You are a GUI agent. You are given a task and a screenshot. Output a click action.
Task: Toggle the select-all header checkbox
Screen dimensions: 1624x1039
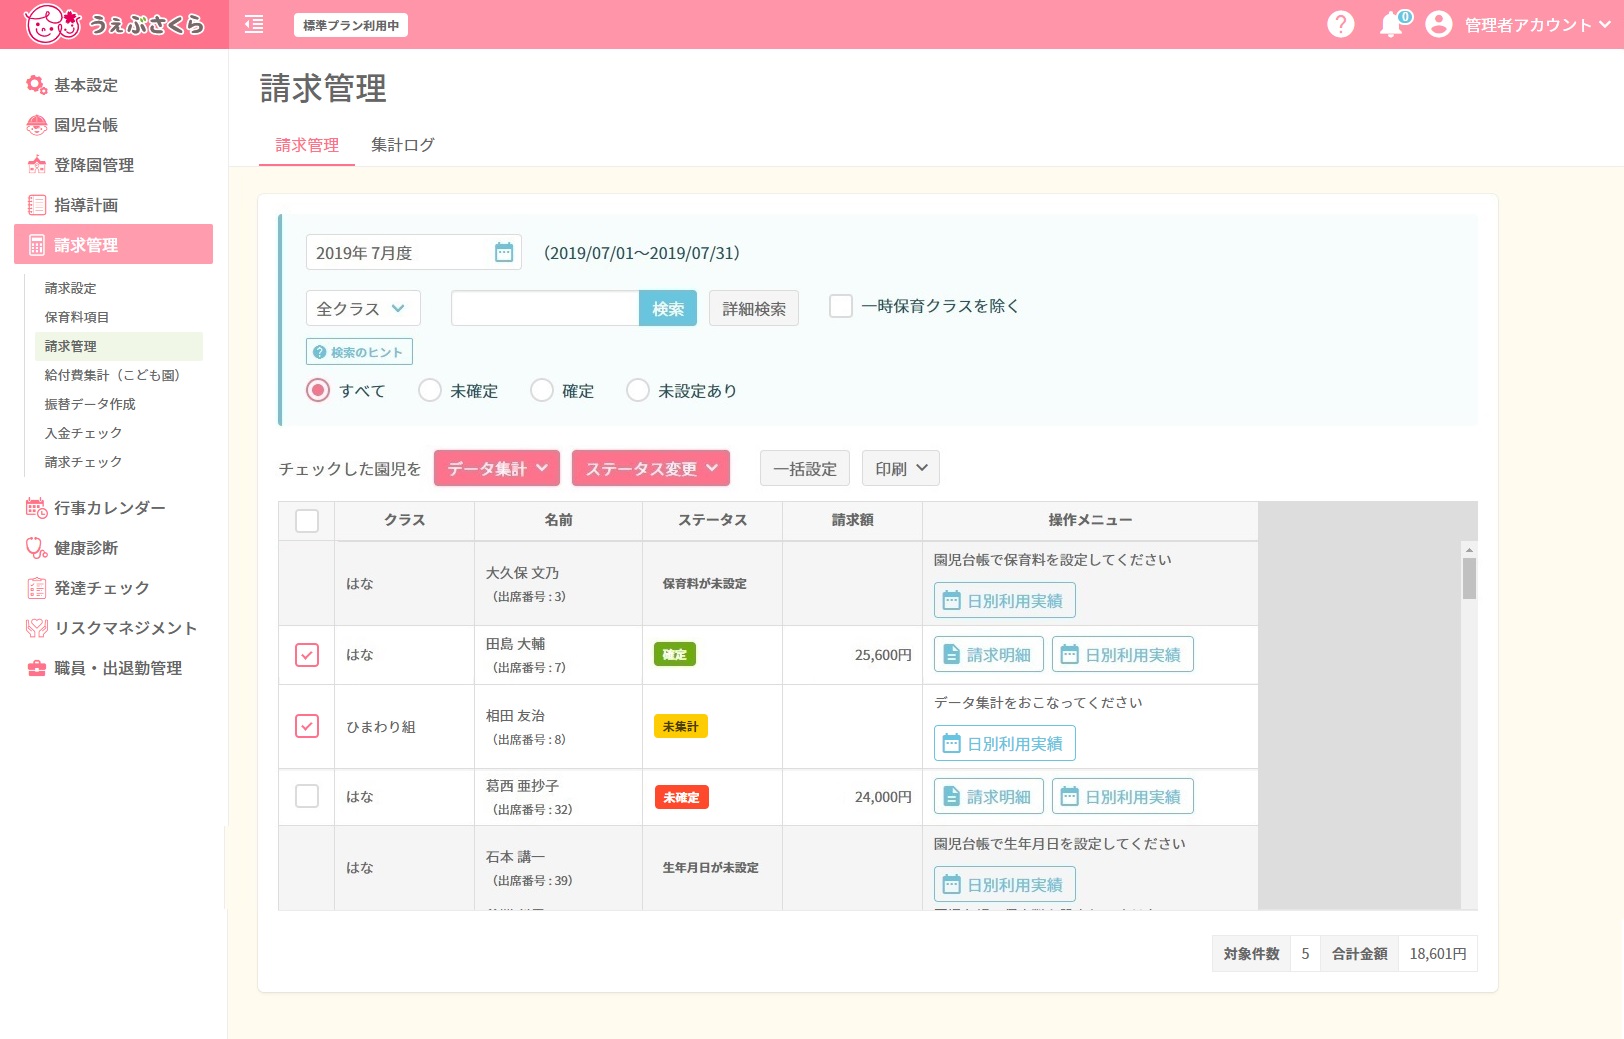(x=307, y=521)
